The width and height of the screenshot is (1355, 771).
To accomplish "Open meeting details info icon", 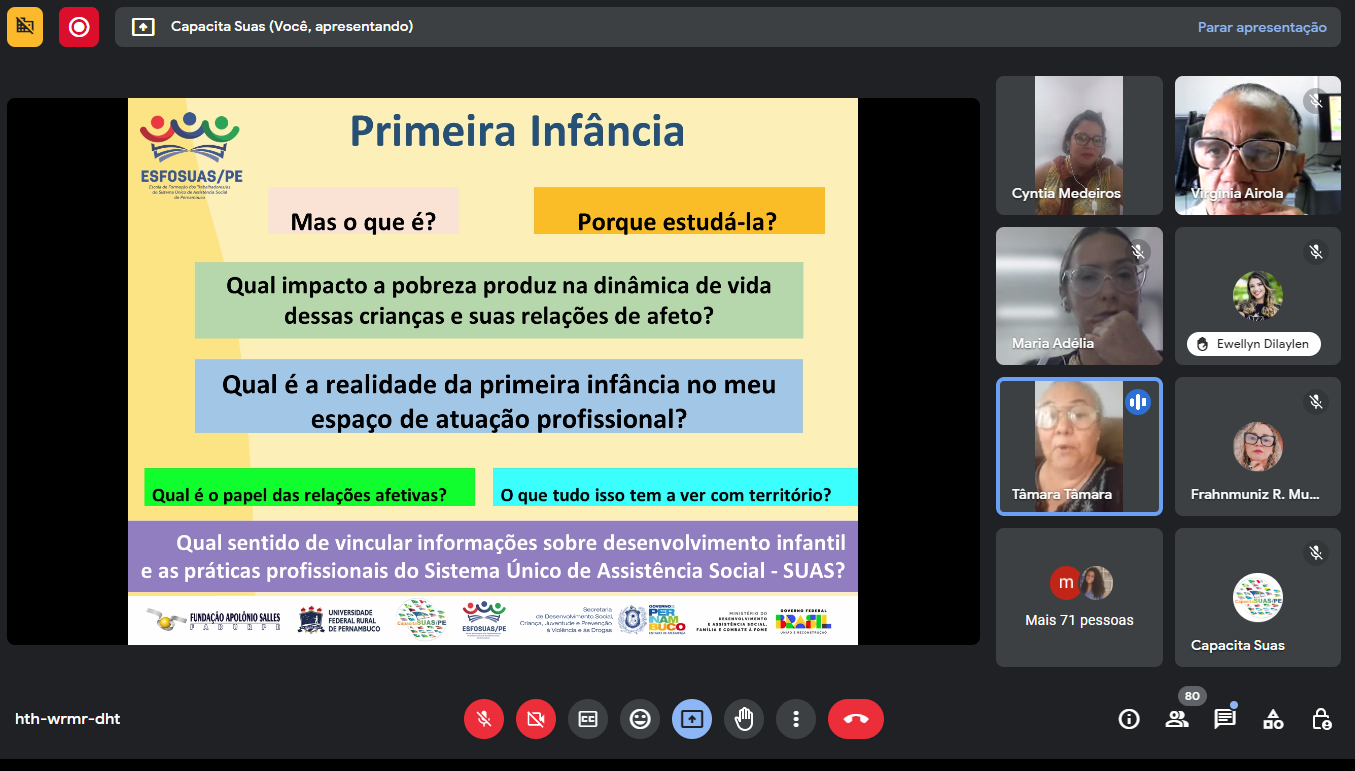I will point(1129,718).
